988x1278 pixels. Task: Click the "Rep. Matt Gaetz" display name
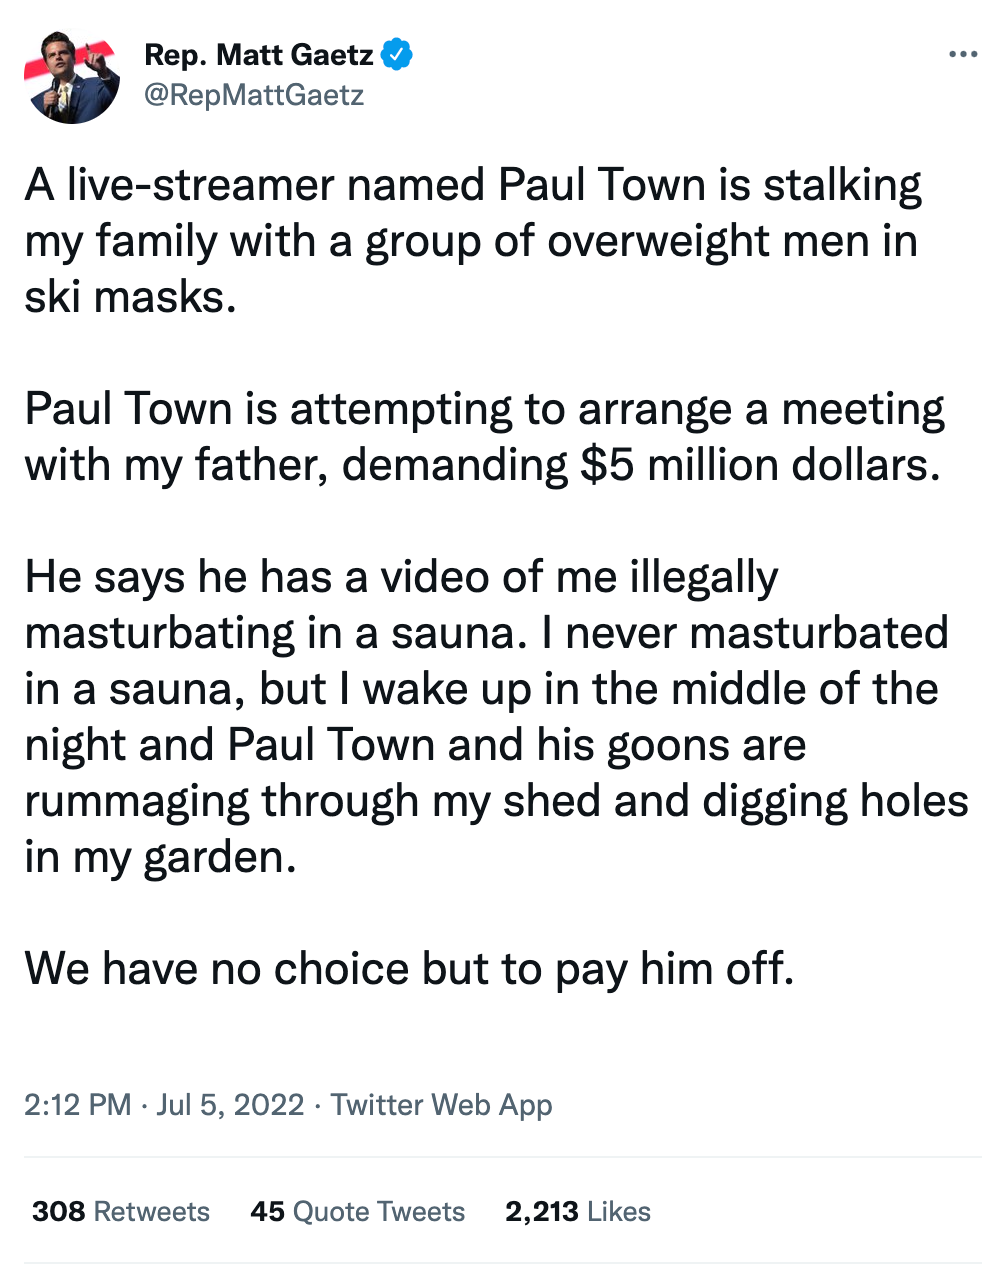259,55
